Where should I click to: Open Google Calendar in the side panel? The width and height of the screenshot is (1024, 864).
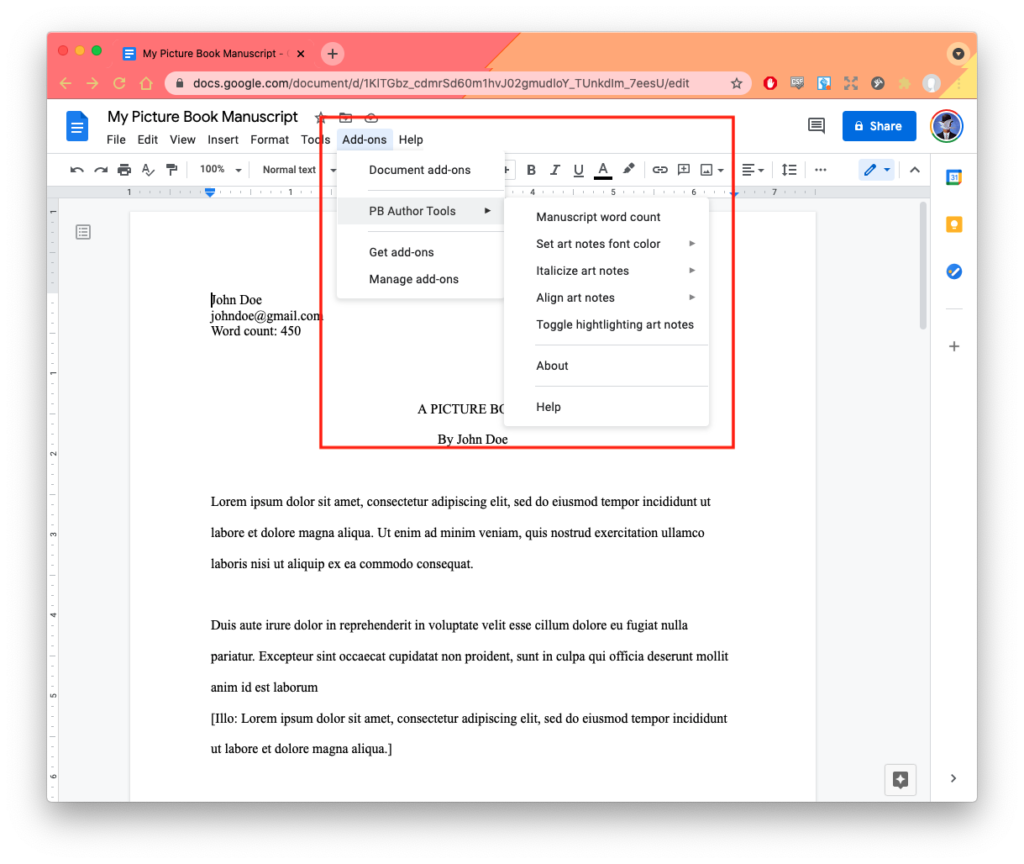pyautogui.click(x=954, y=176)
